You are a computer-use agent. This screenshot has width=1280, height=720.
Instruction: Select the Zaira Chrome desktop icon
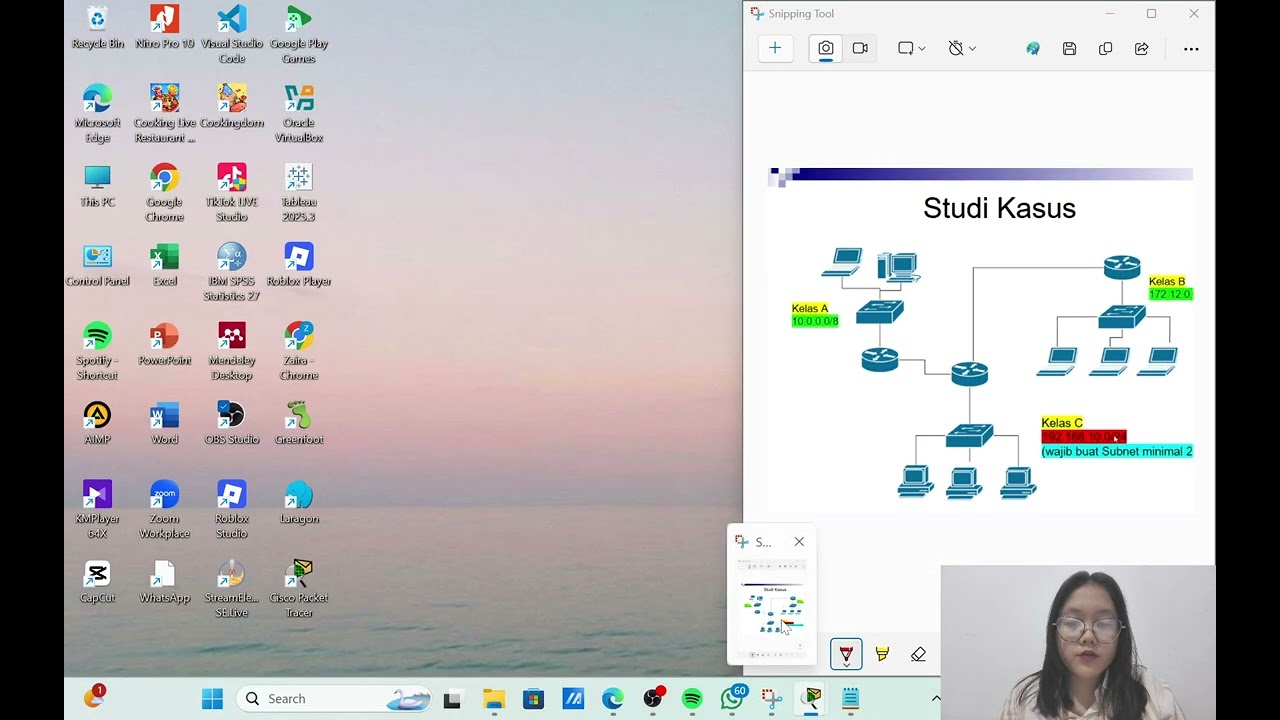[x=298, y=350]
